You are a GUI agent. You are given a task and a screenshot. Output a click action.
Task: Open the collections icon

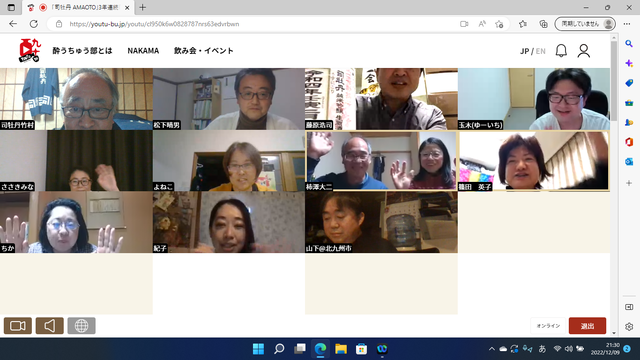point(543,24)
